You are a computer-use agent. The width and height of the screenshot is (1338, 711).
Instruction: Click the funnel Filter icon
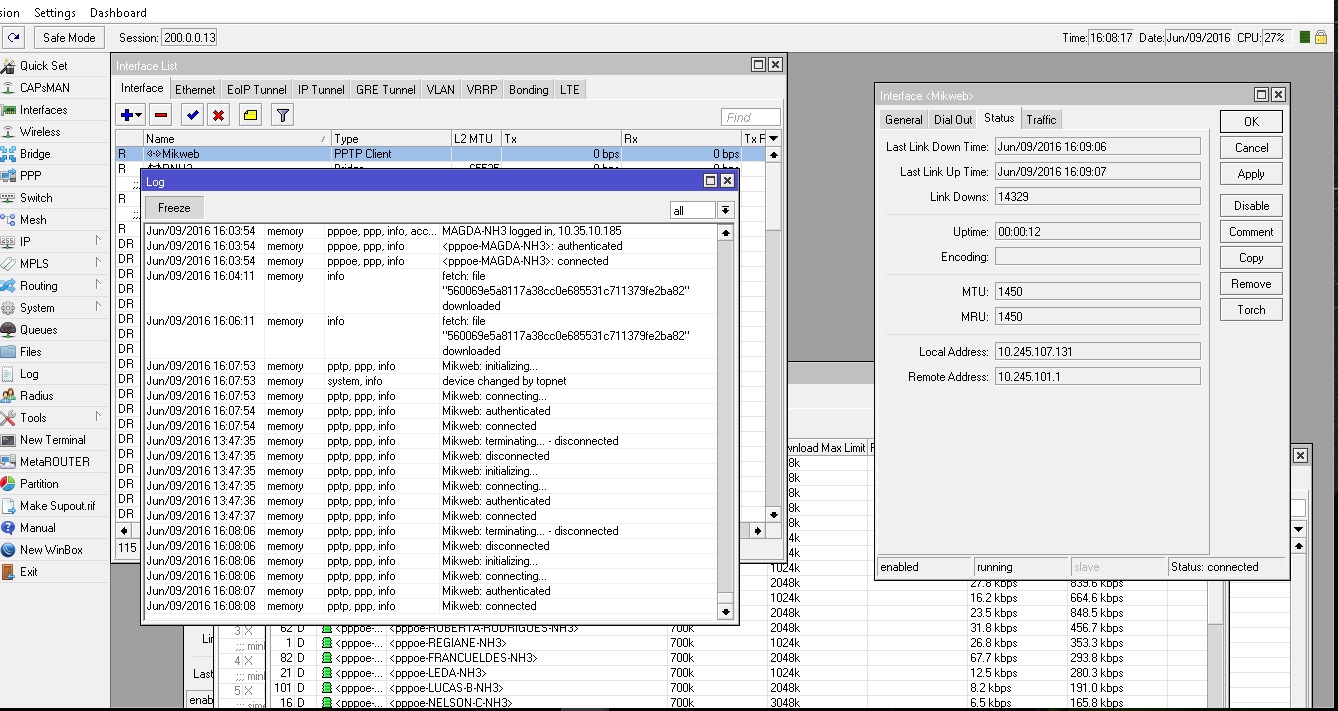point(283,115)
